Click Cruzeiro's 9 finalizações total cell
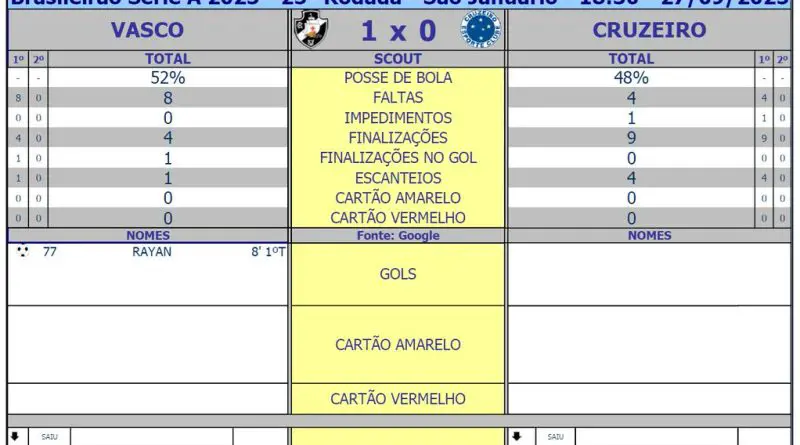800x445 pixels. point(631,138)
